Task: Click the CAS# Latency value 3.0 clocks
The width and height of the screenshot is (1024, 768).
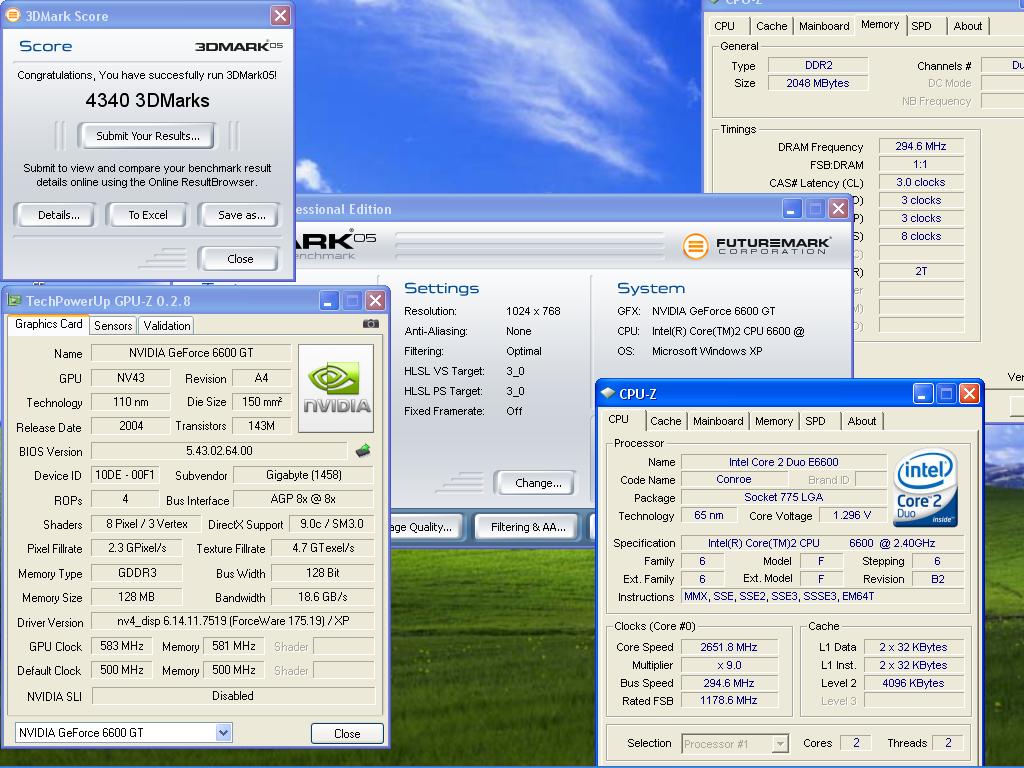Action: point(921,182)
